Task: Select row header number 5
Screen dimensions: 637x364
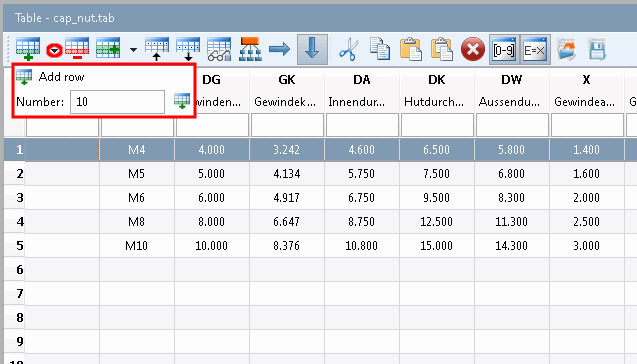Action: tap(15, 246)
